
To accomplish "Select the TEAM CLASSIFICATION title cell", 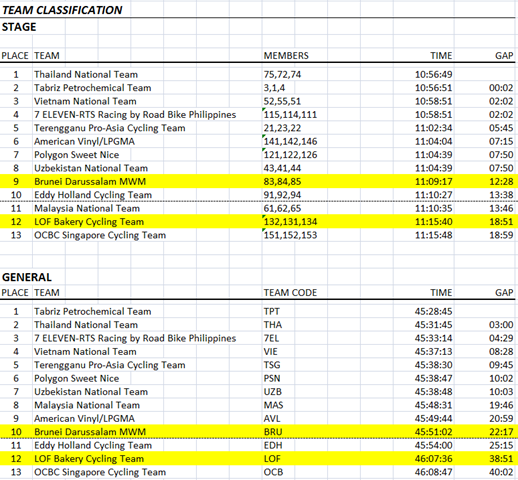I will [x=62, y=10].
